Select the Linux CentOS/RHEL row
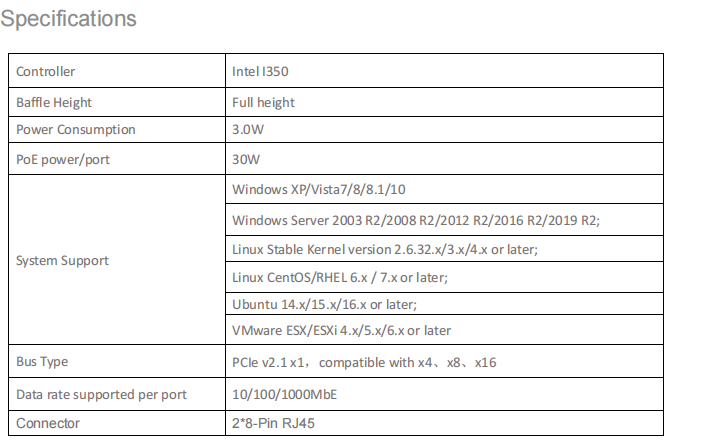 click(340, 277)
